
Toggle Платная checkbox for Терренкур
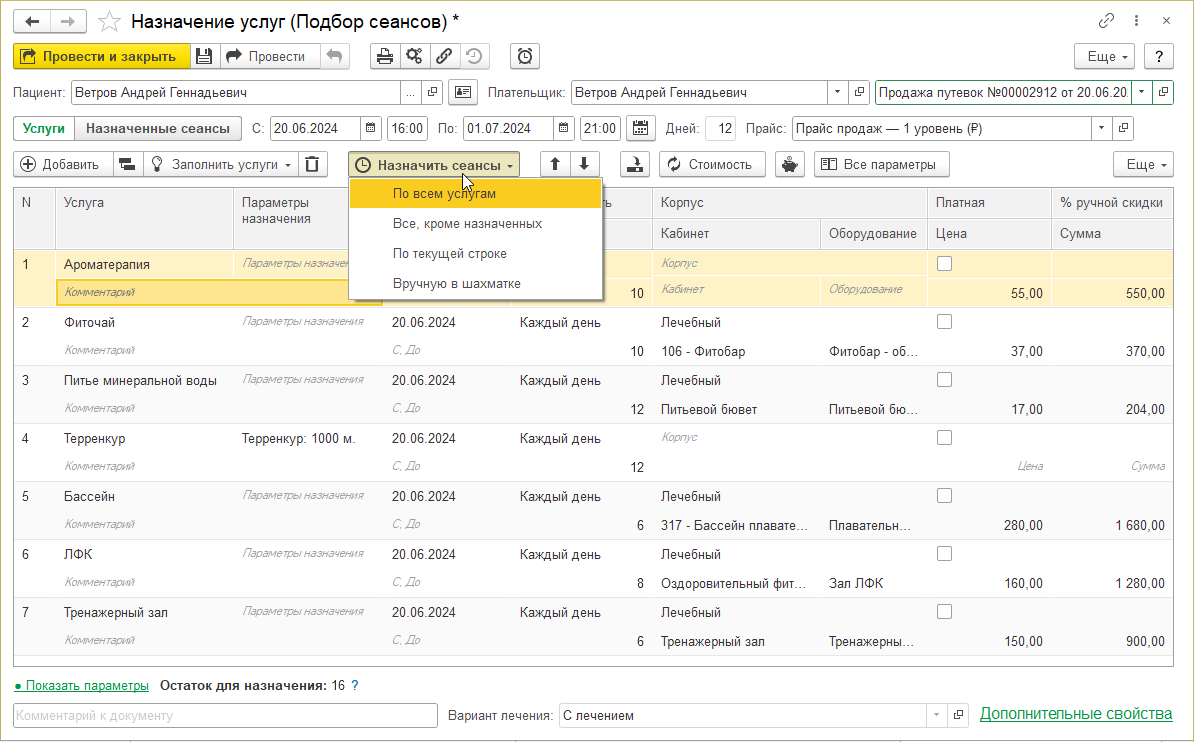pyautogui.click(x=944, y=437)
